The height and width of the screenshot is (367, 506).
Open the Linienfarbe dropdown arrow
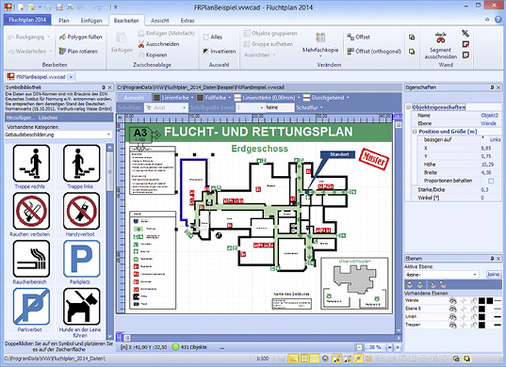(192, 98)
